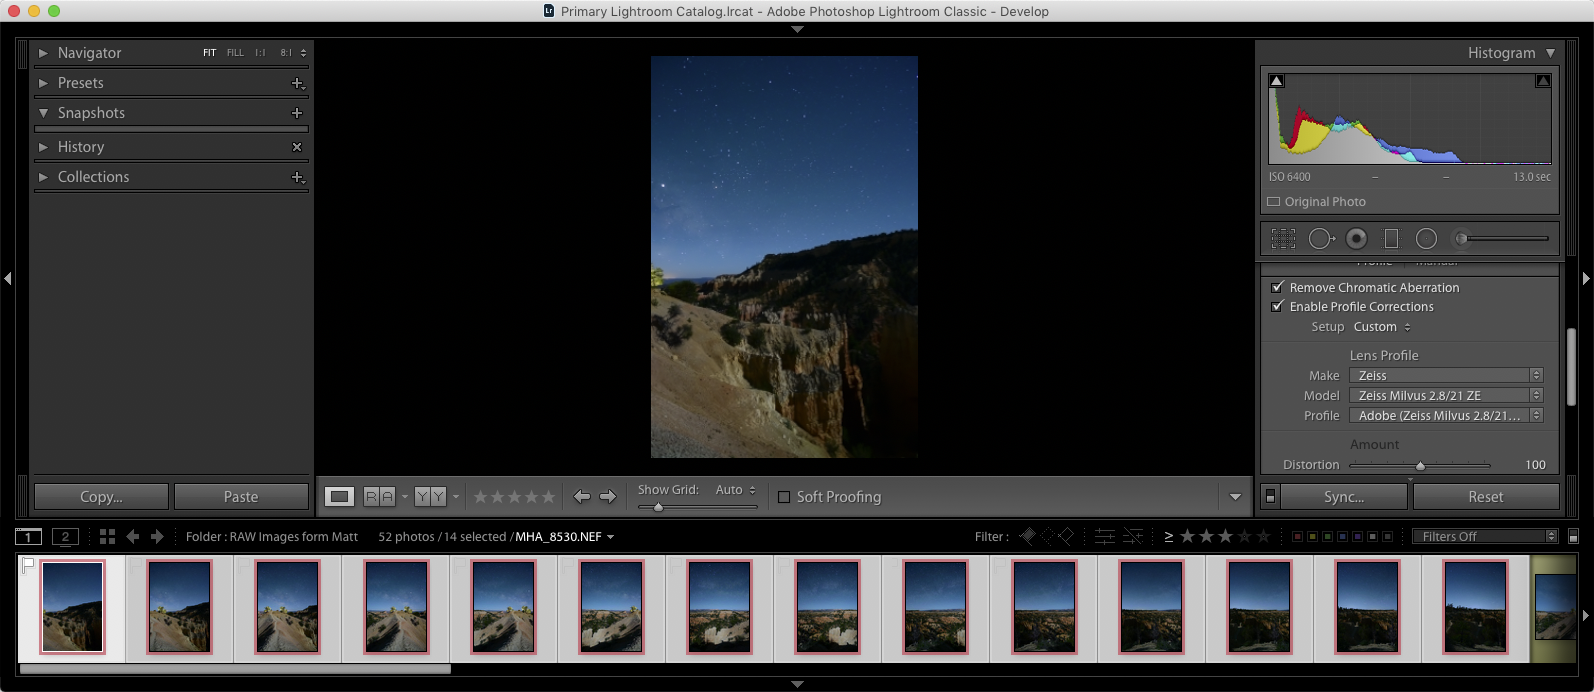Screen dimensions: 1594x692
Task: Set Navigator zoom to 1:1
Action: point(260,53)
